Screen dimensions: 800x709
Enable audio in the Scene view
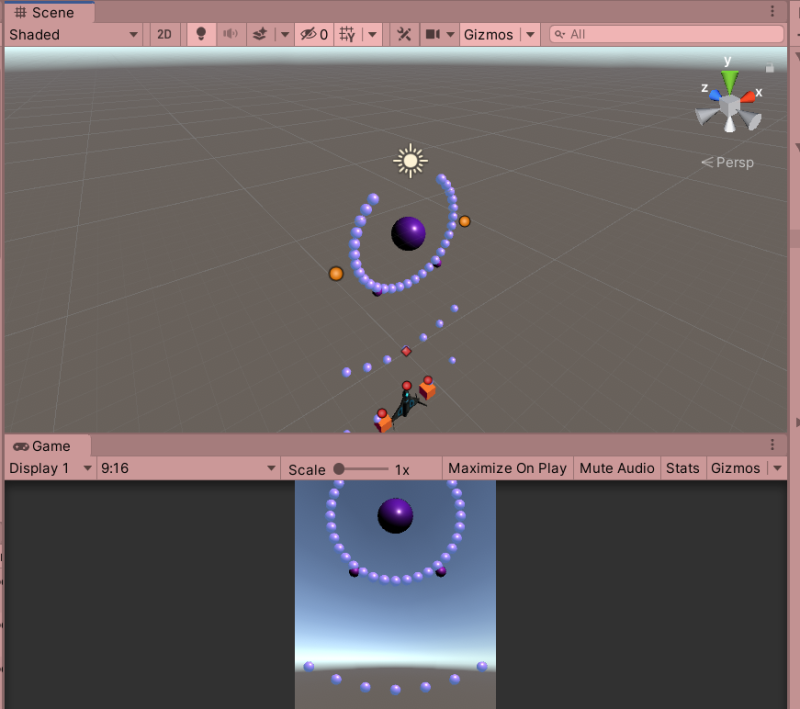[232, 34]
